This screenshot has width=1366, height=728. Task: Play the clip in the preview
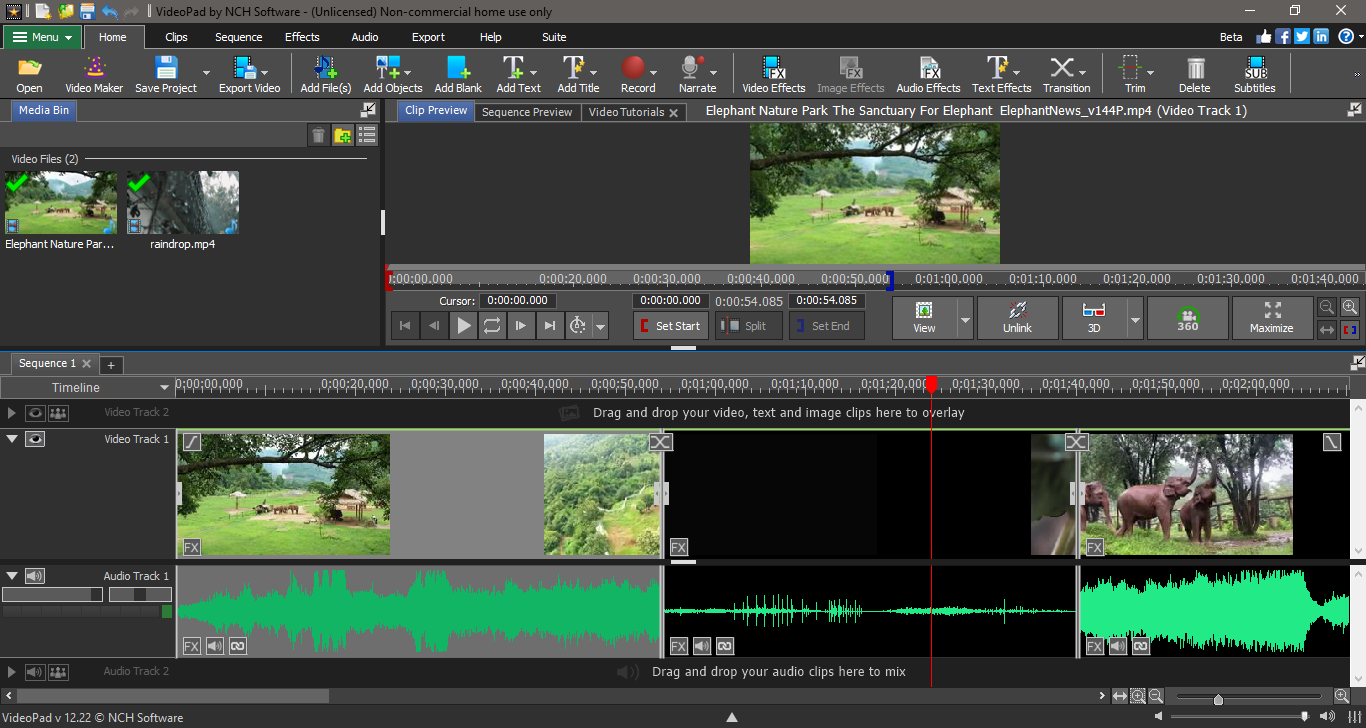[x=463, y=325]
